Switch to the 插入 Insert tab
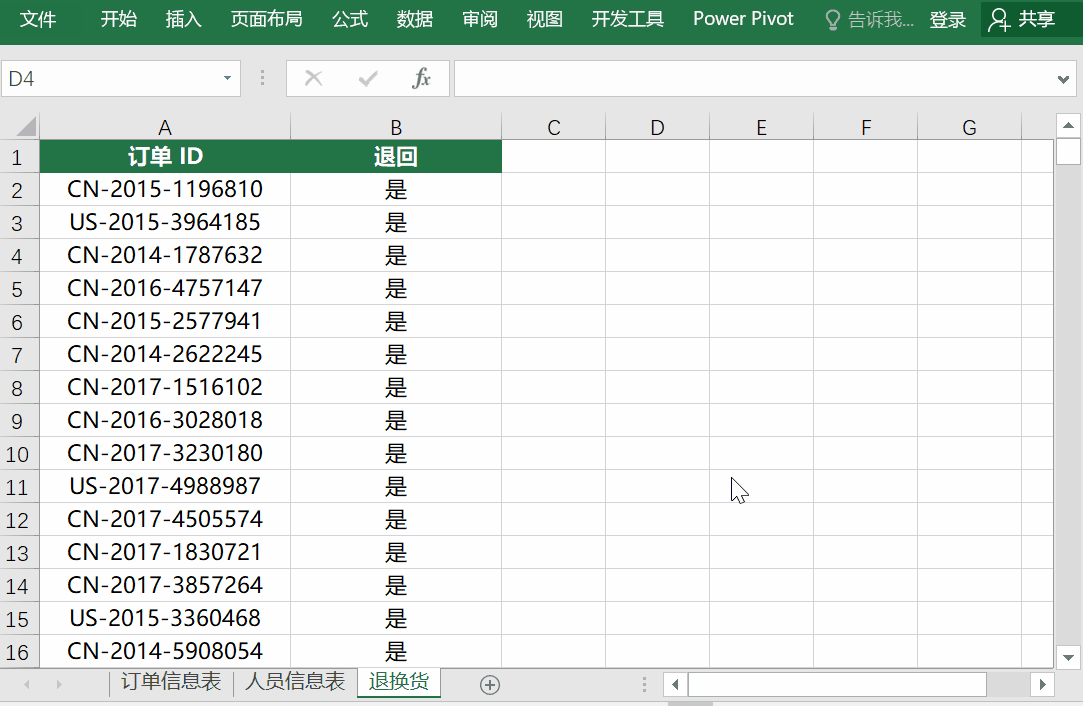 click(184, 19)
